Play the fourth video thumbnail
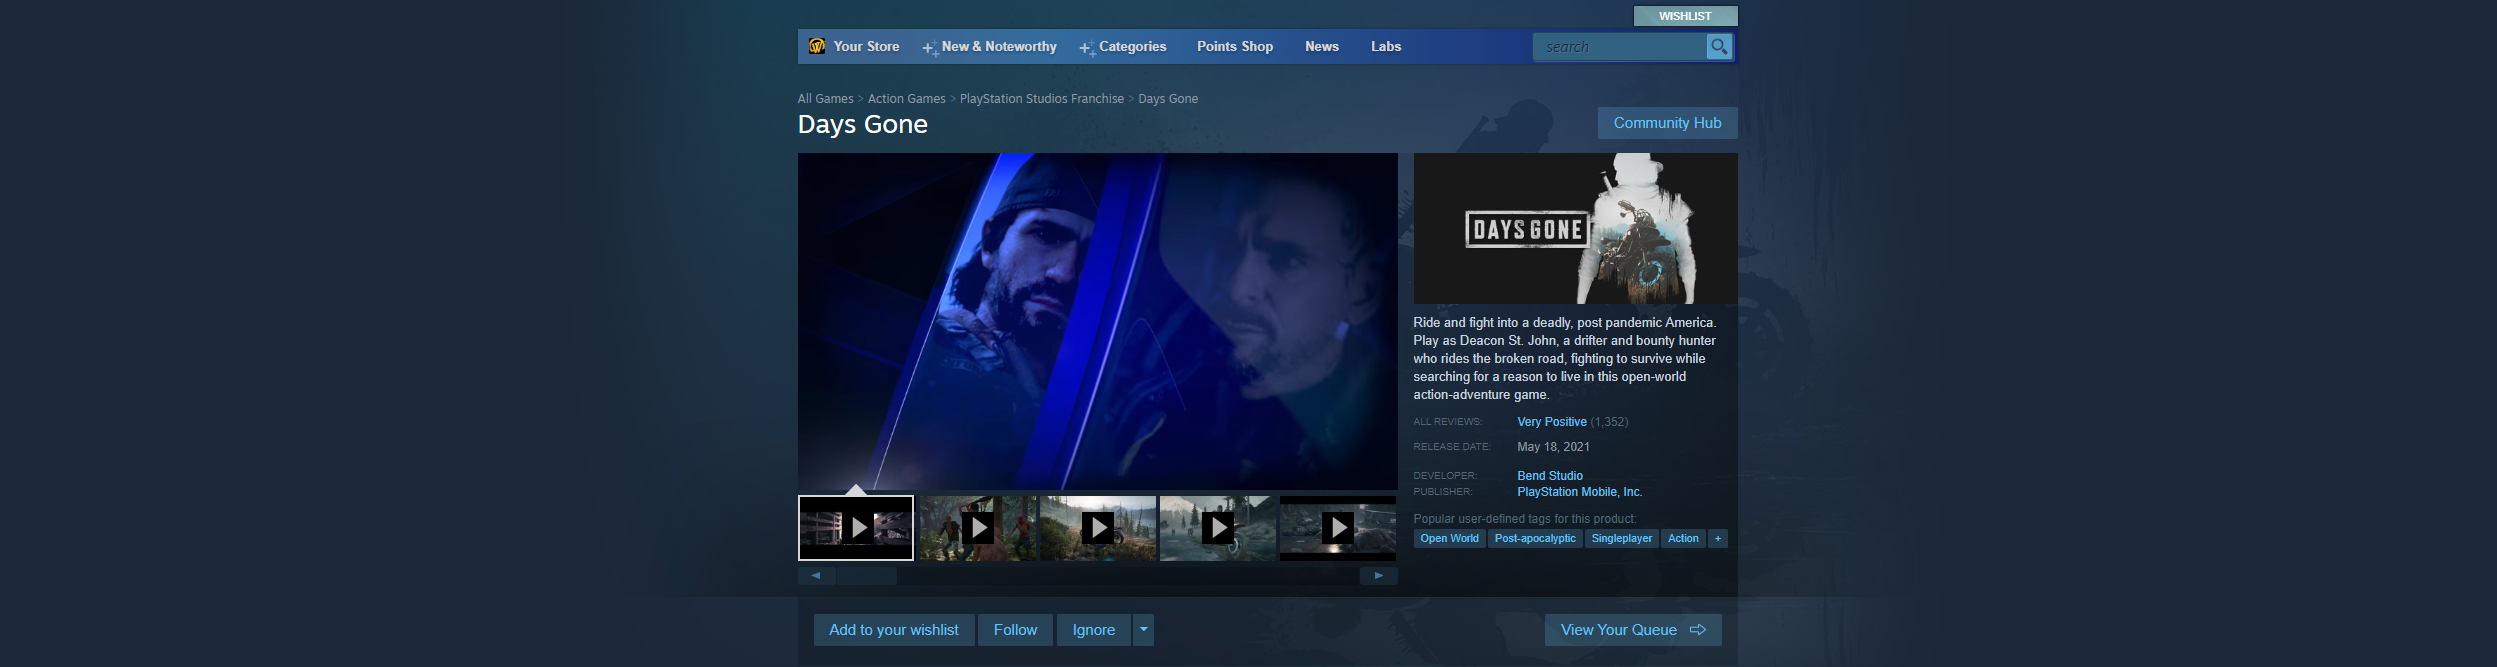2497x667 pixels. coord(1218,527)
